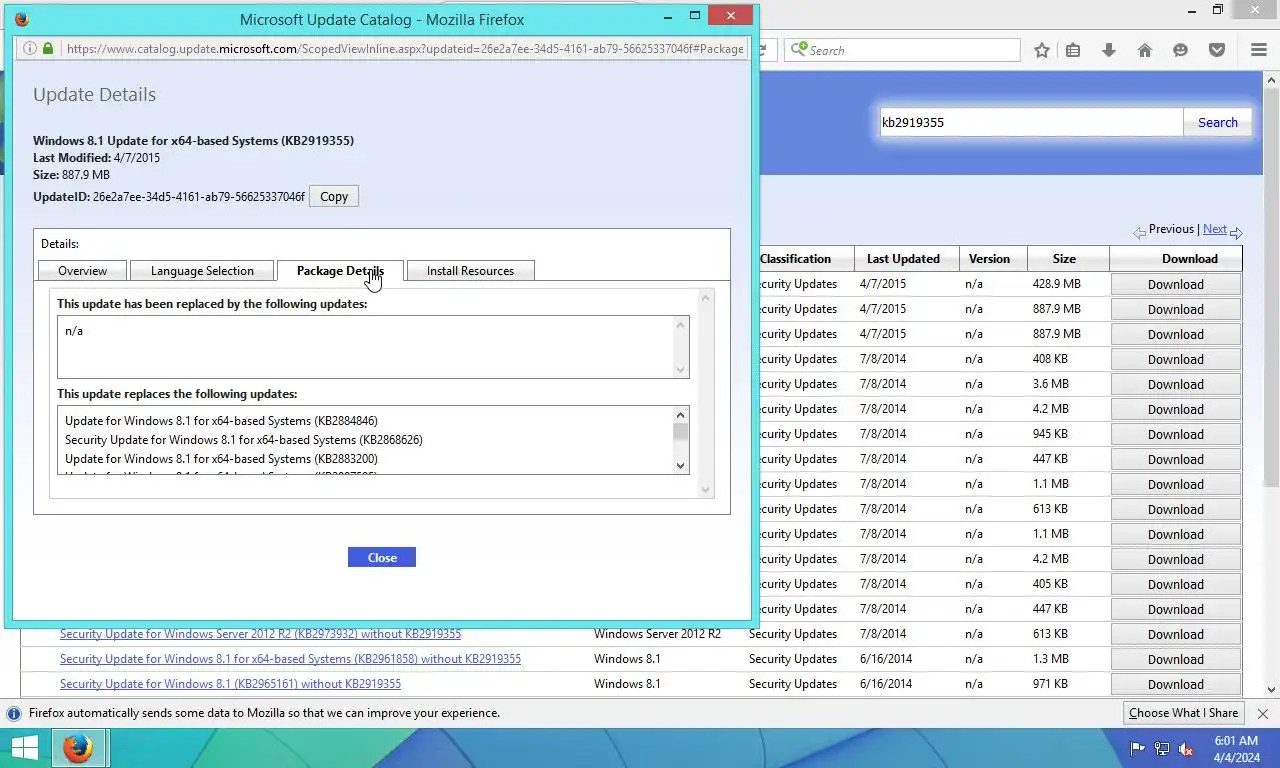
Task: Open the Hello smiley face icon
Action: click(1181, 50)
